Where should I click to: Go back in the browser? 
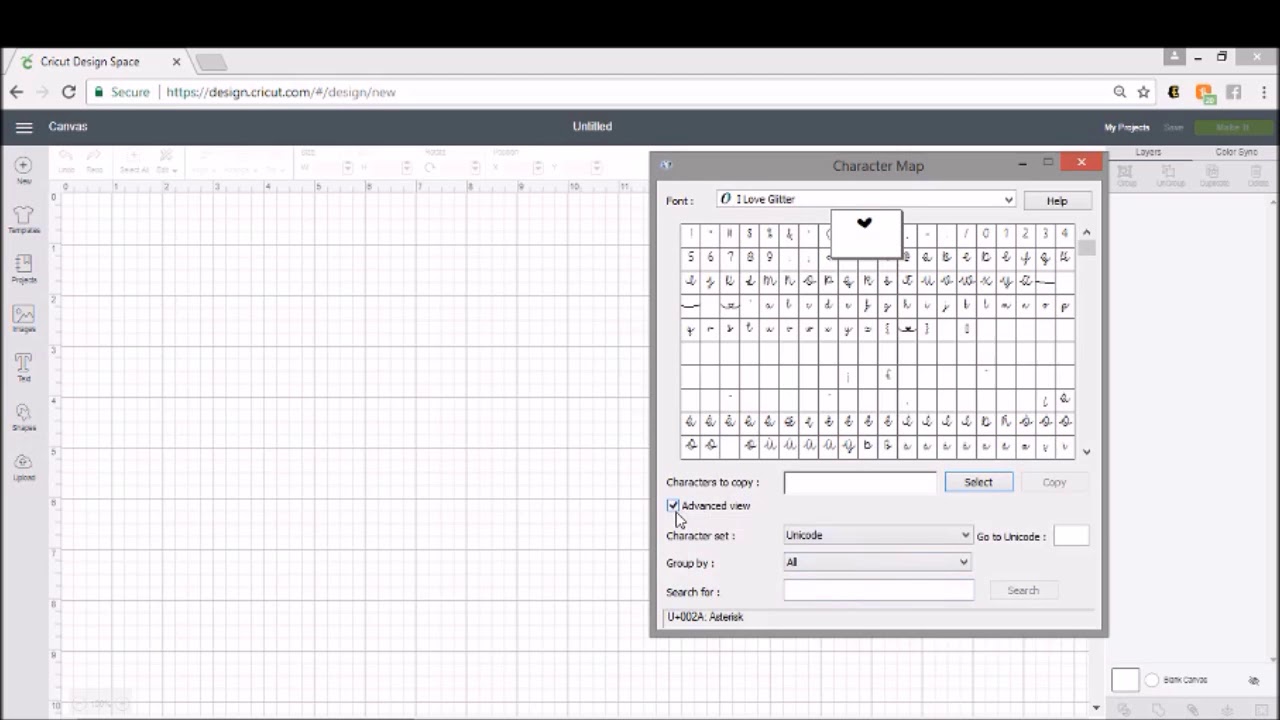tap(16, 92)
